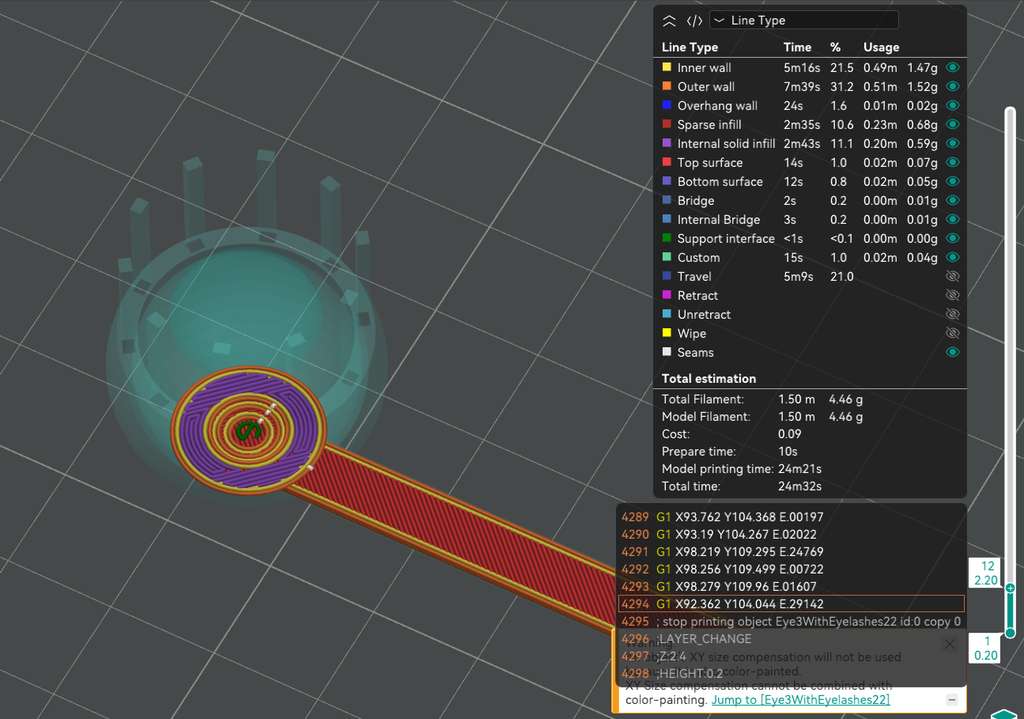Screen dimensions: 1024x719
Task: Click the Model printing time value 24m21s
Action: (x=800, y=469)
